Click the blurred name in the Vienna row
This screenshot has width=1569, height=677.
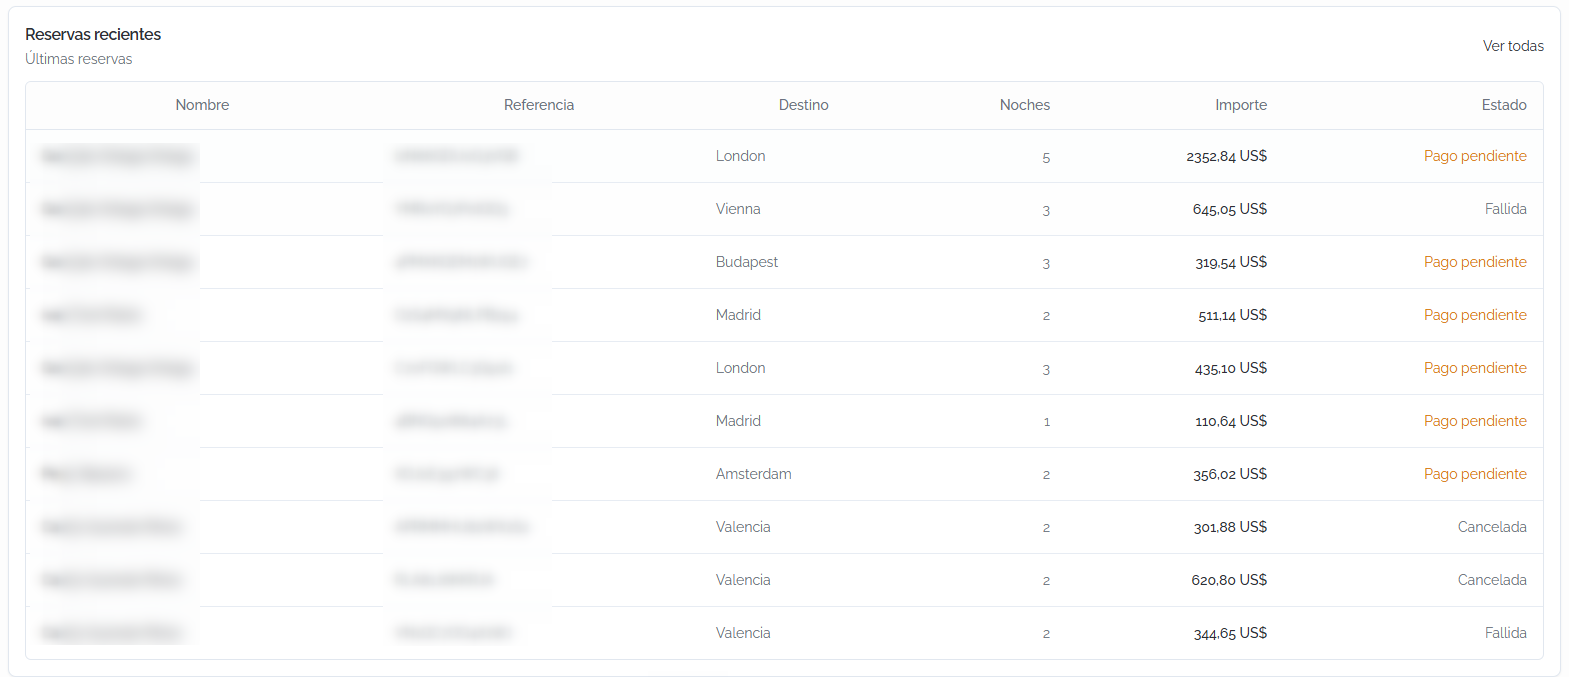point(117,209)
